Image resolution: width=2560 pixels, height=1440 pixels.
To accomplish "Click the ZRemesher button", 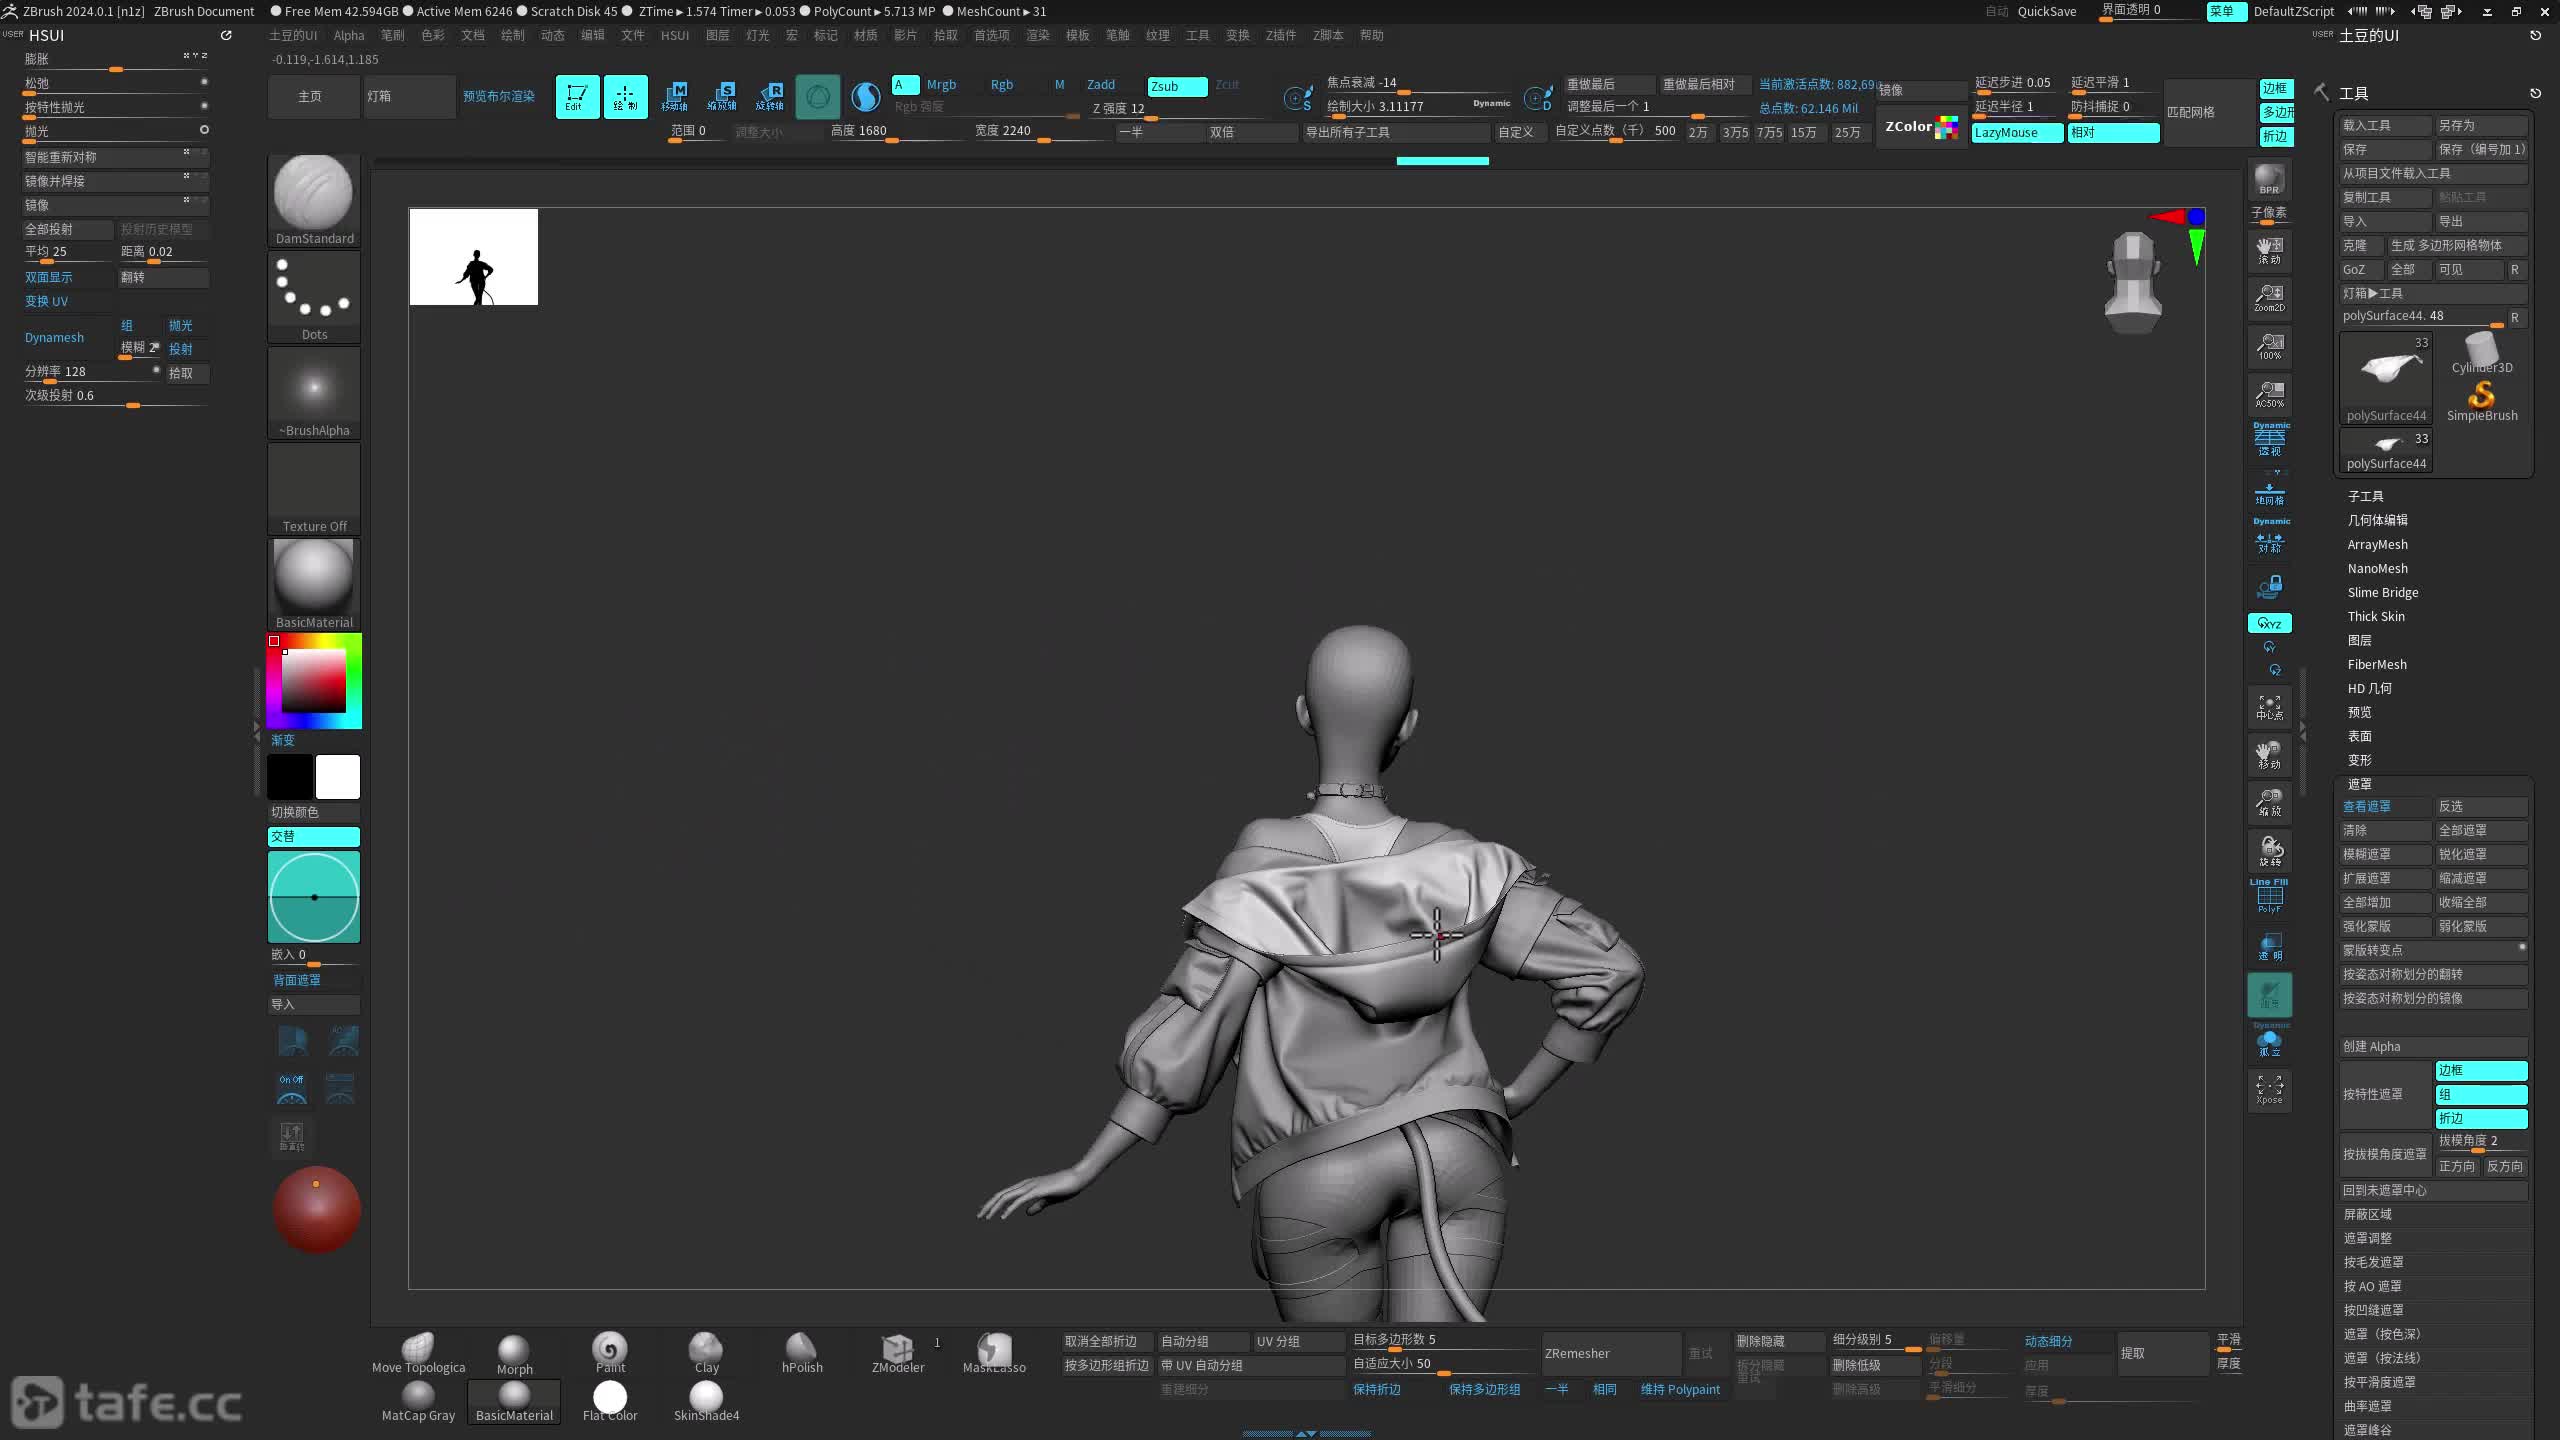I will [1611, 1353].
